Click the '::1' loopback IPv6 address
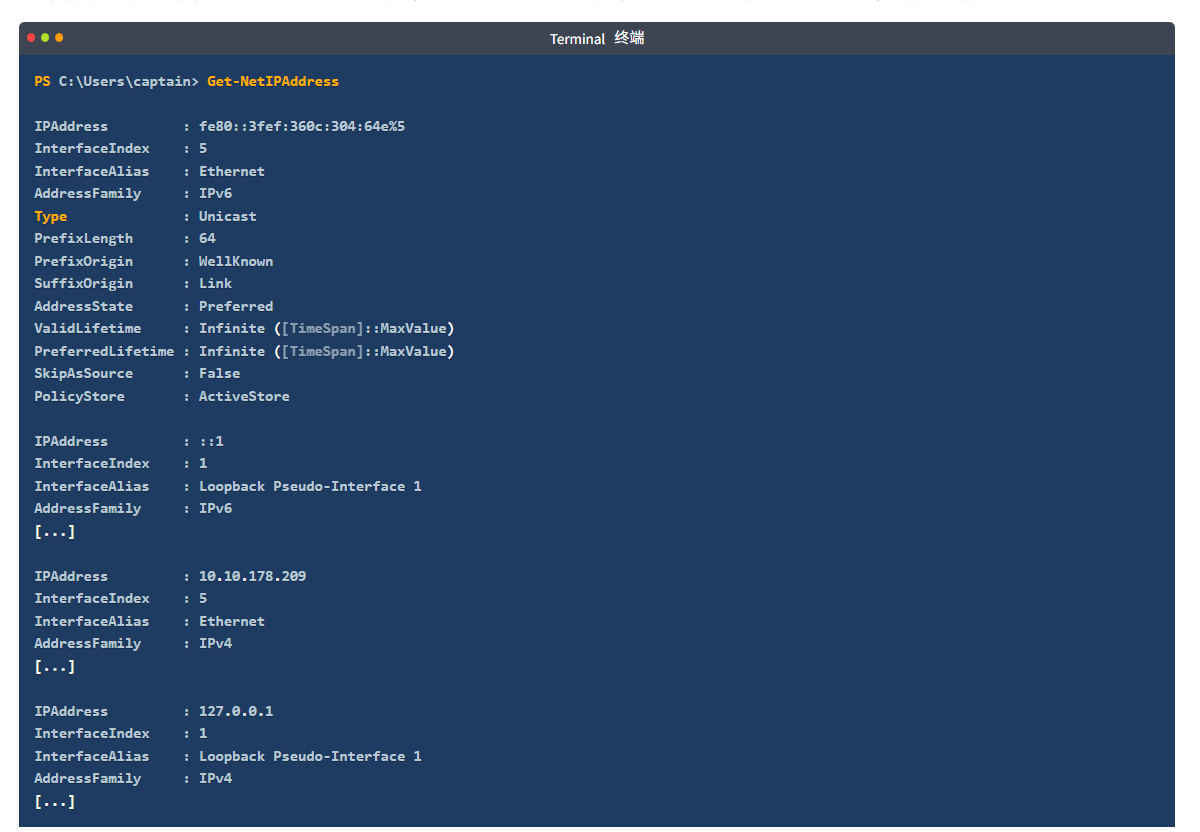The height and width of the screenshot is (832, 1200). pos(211,441)
